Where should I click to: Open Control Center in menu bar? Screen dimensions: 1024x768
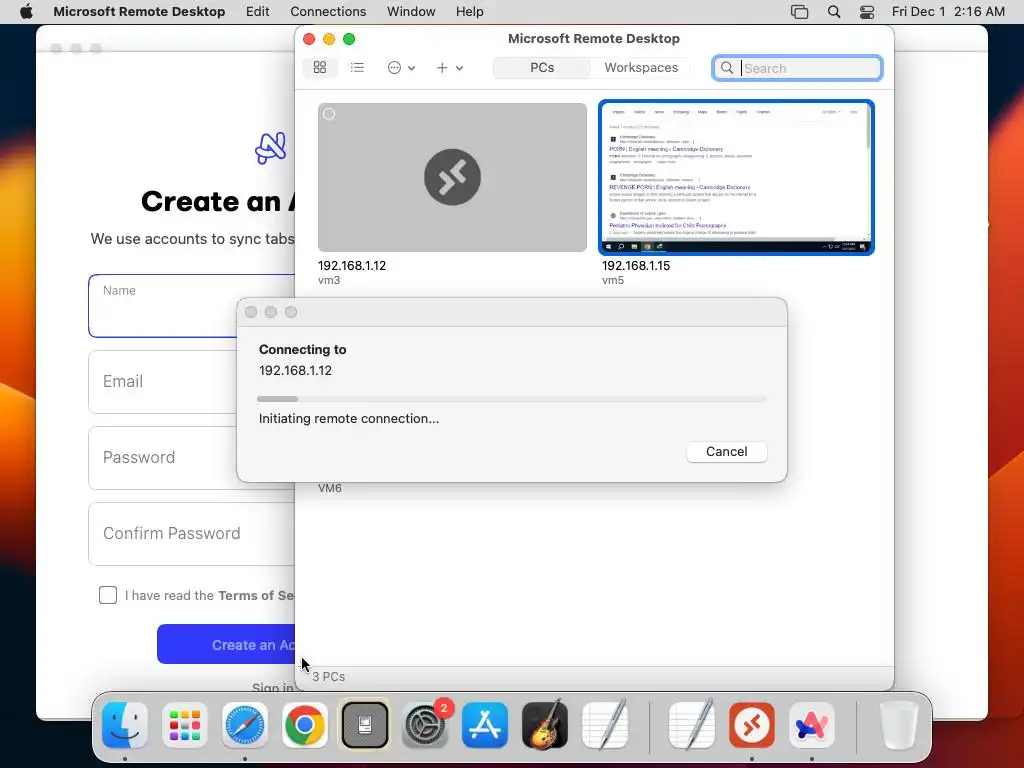[867, 12]
